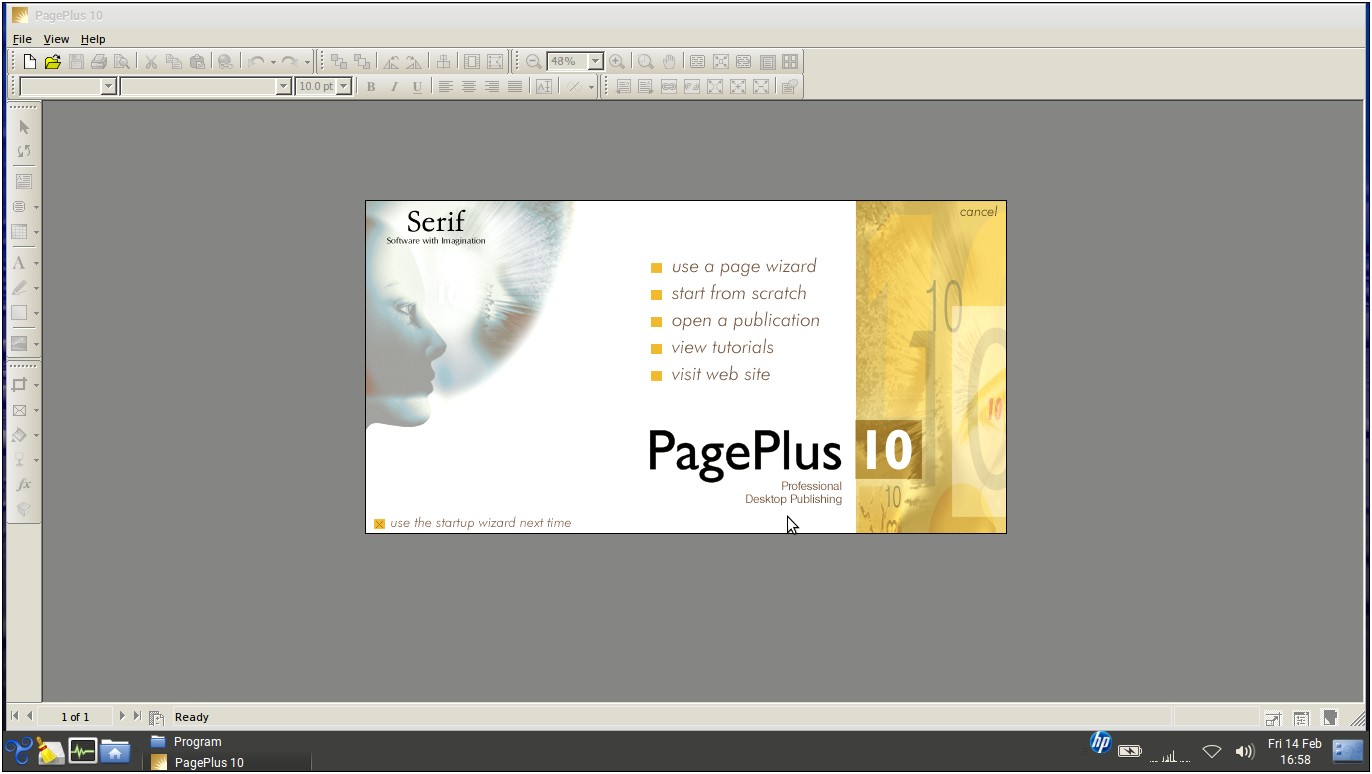Image resolution: width=1372 pixels, height=774 pixels.
Task: Click the volume speaker tray icon
Action: point(1245,751)
